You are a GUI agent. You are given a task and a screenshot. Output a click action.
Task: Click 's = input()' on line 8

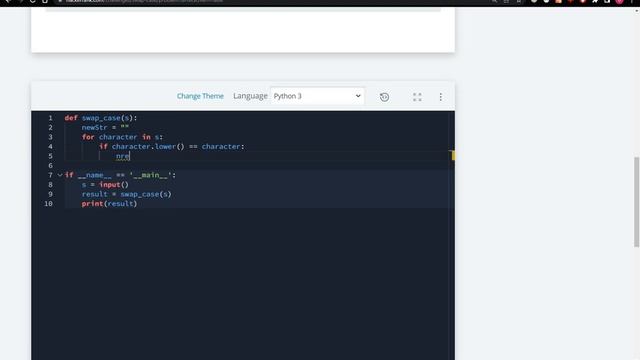coord(105,184)
